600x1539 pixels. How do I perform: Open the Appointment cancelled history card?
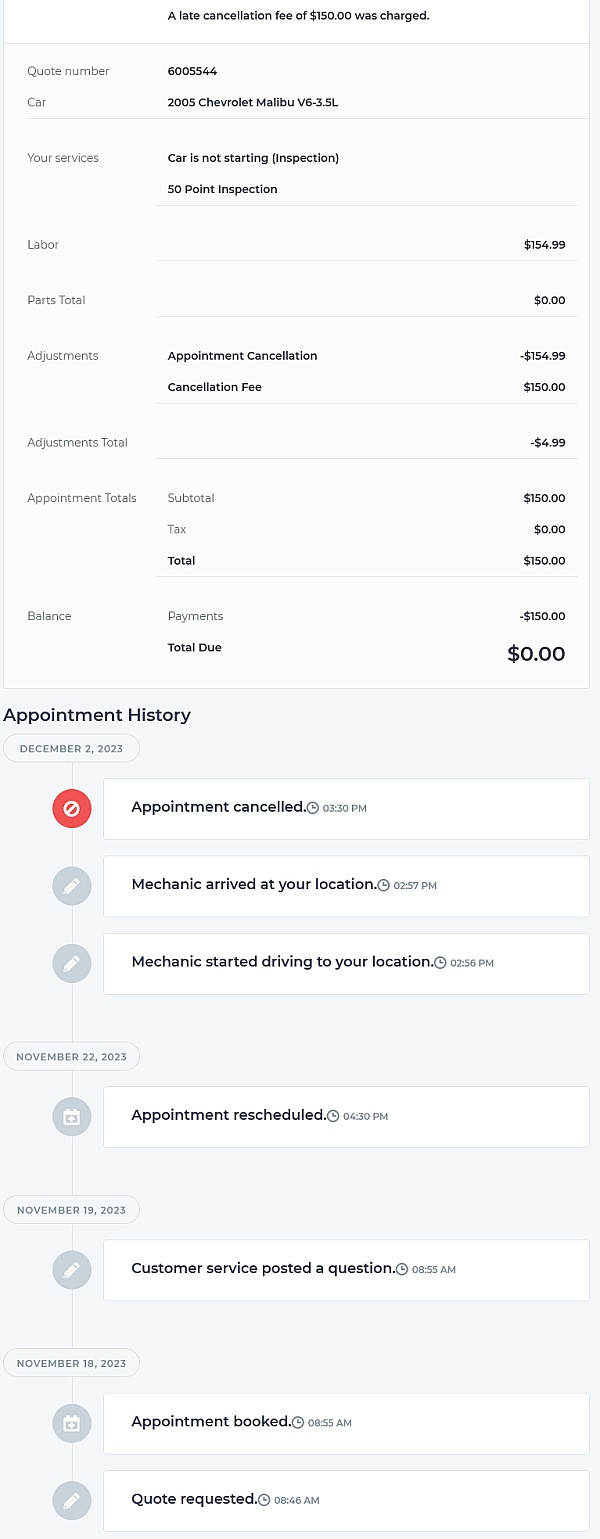point(346,808)
